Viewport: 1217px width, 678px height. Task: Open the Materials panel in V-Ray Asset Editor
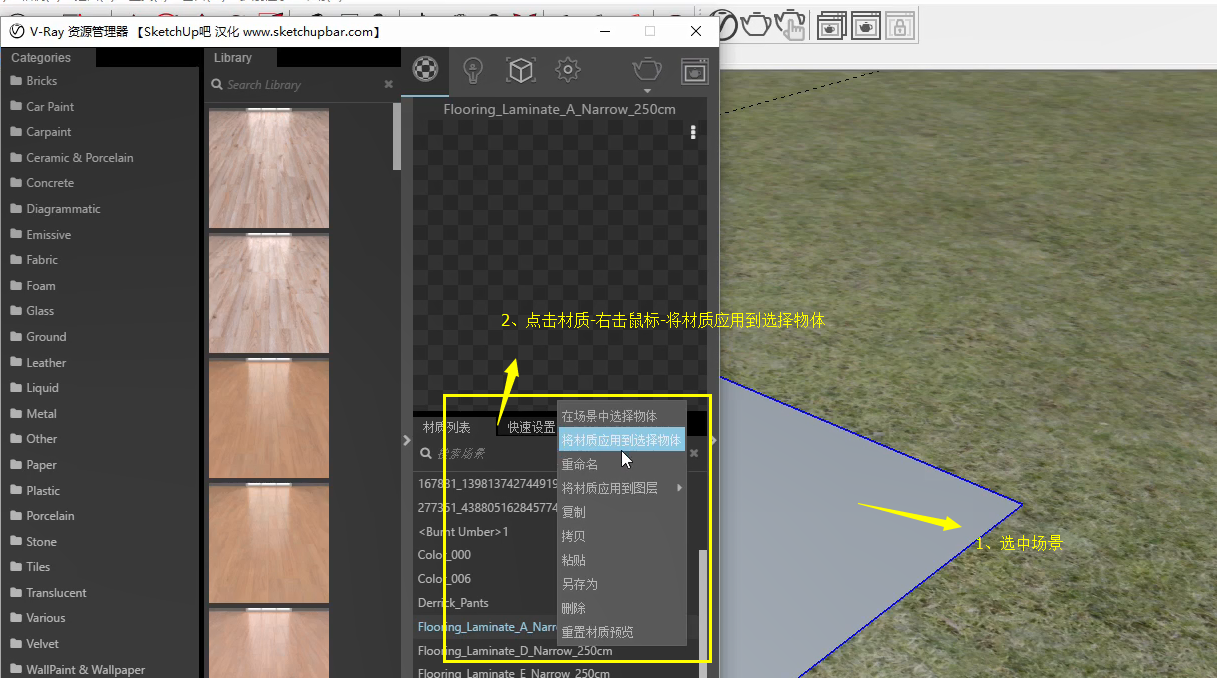pyautogui.click(x=425, y=70)
